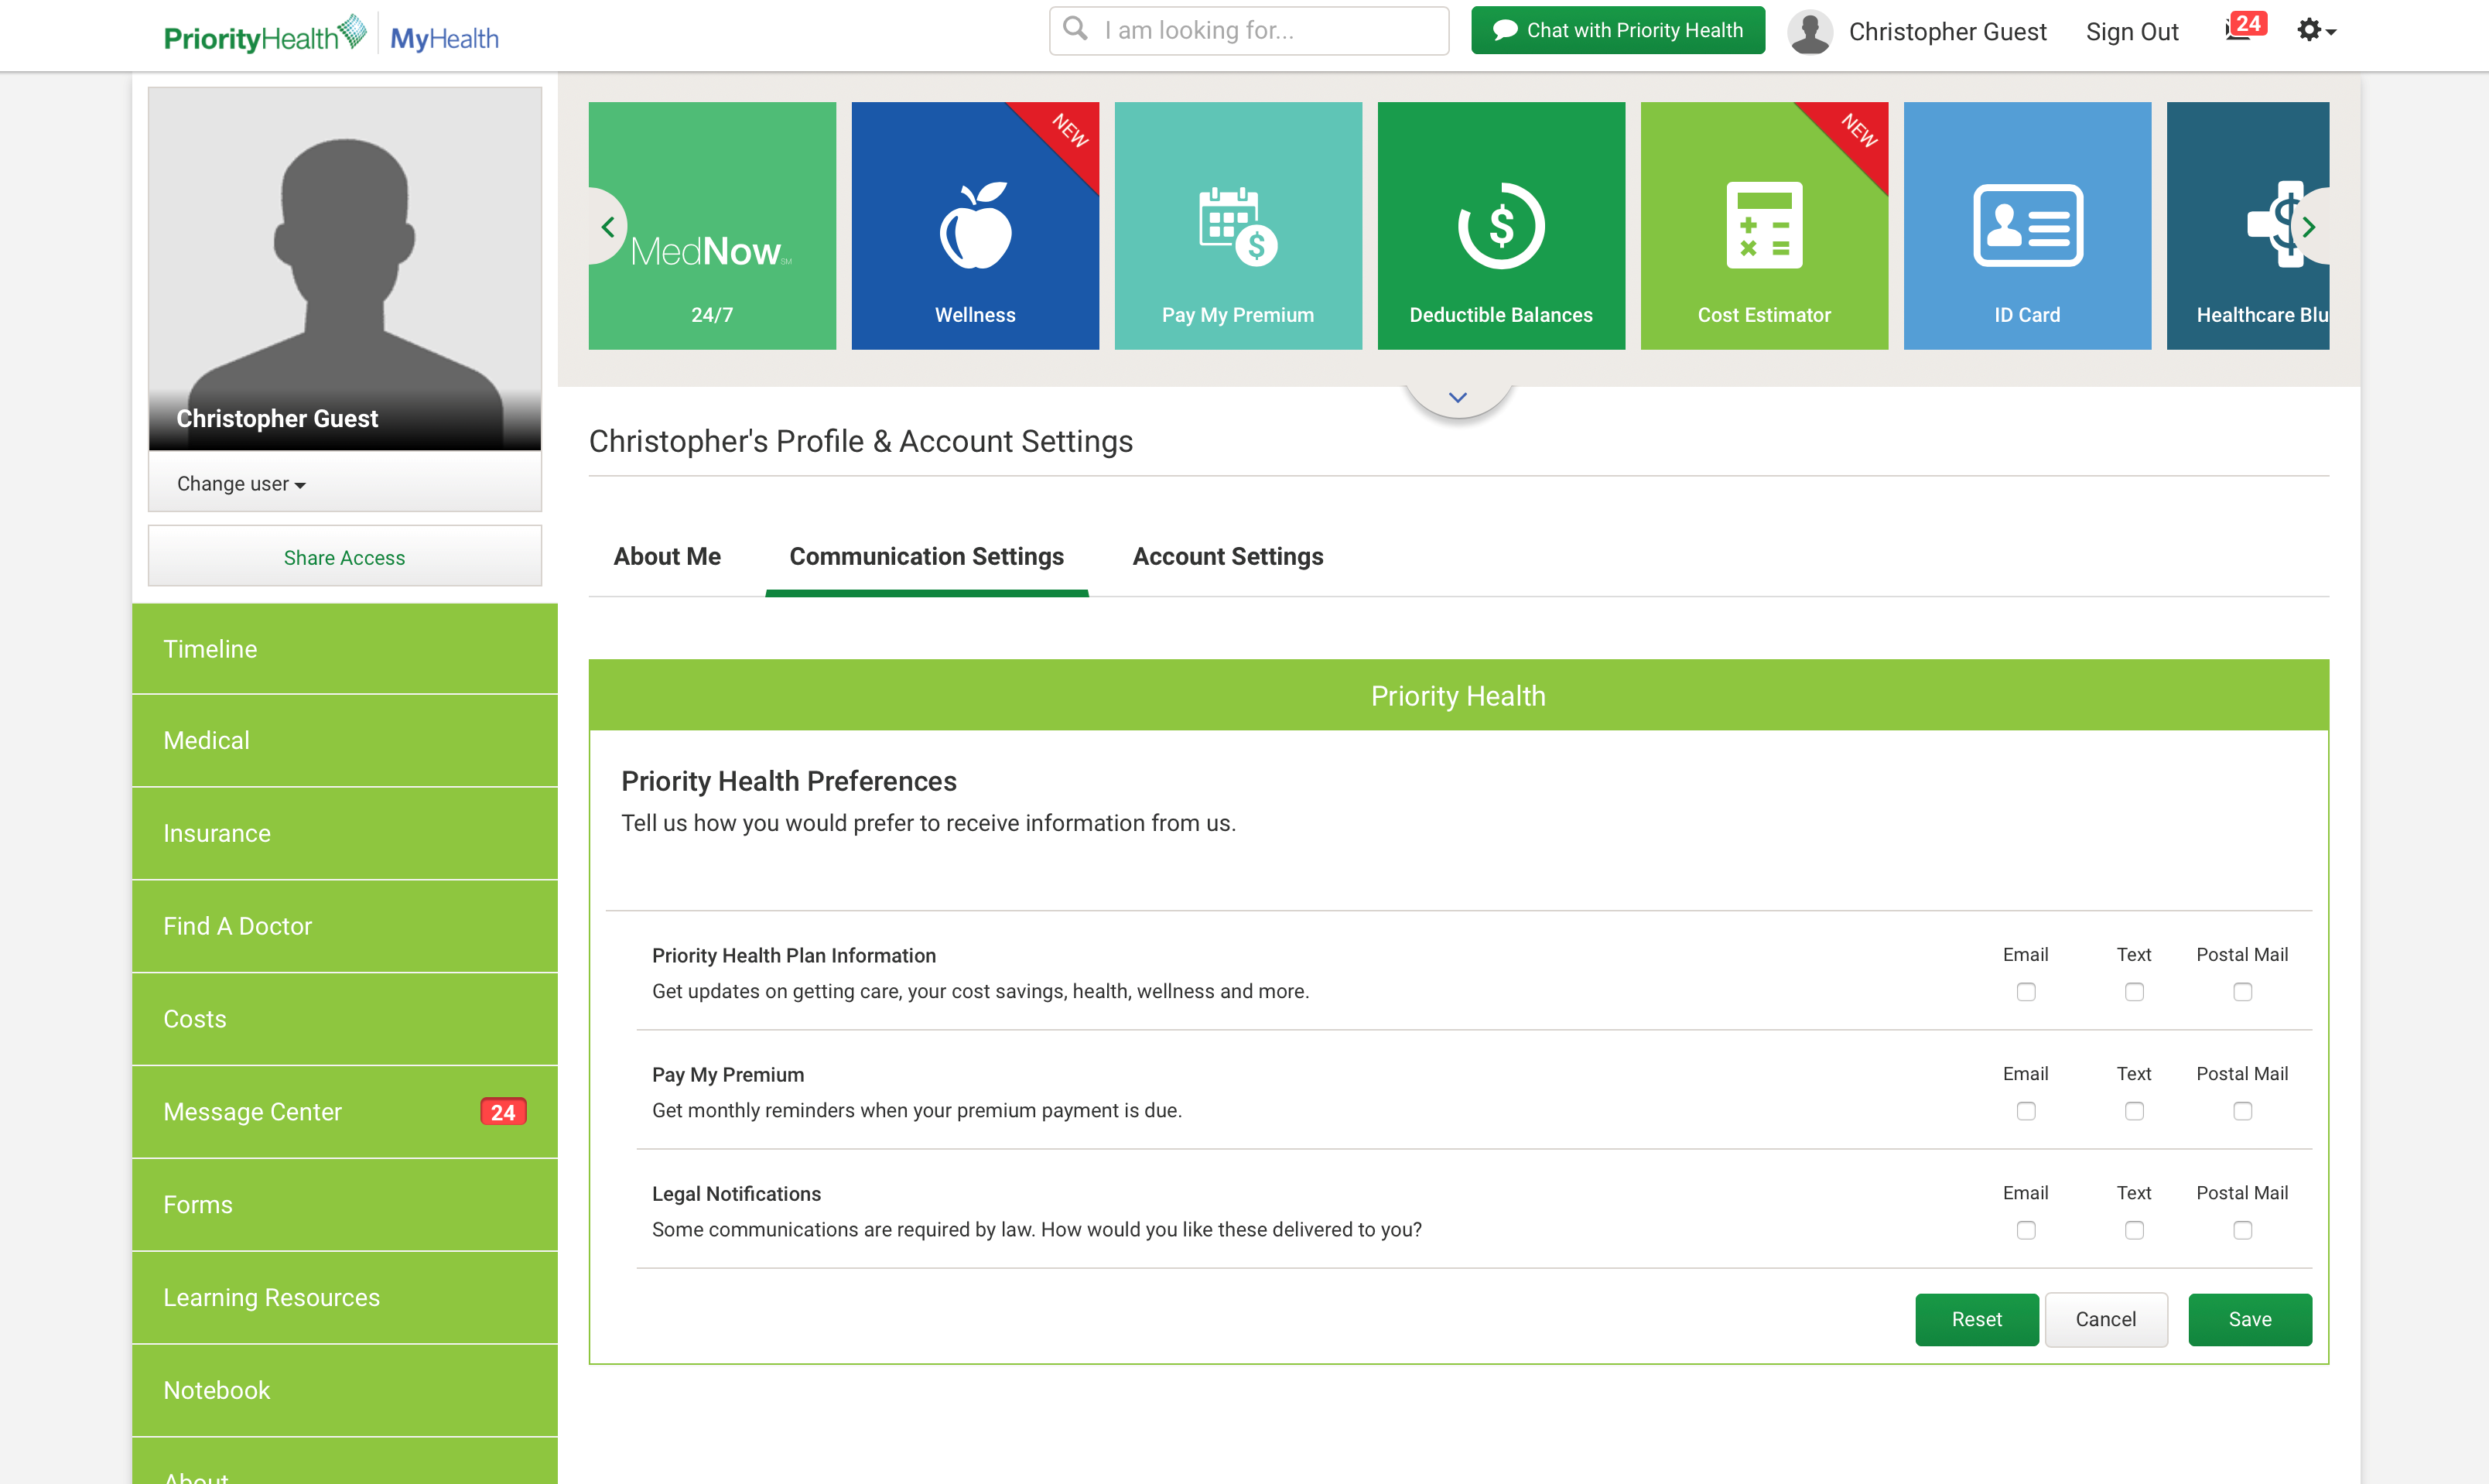2489x1484 pixels.
Task: Open the Change user dropdown
Action: (x=241, y=484)
